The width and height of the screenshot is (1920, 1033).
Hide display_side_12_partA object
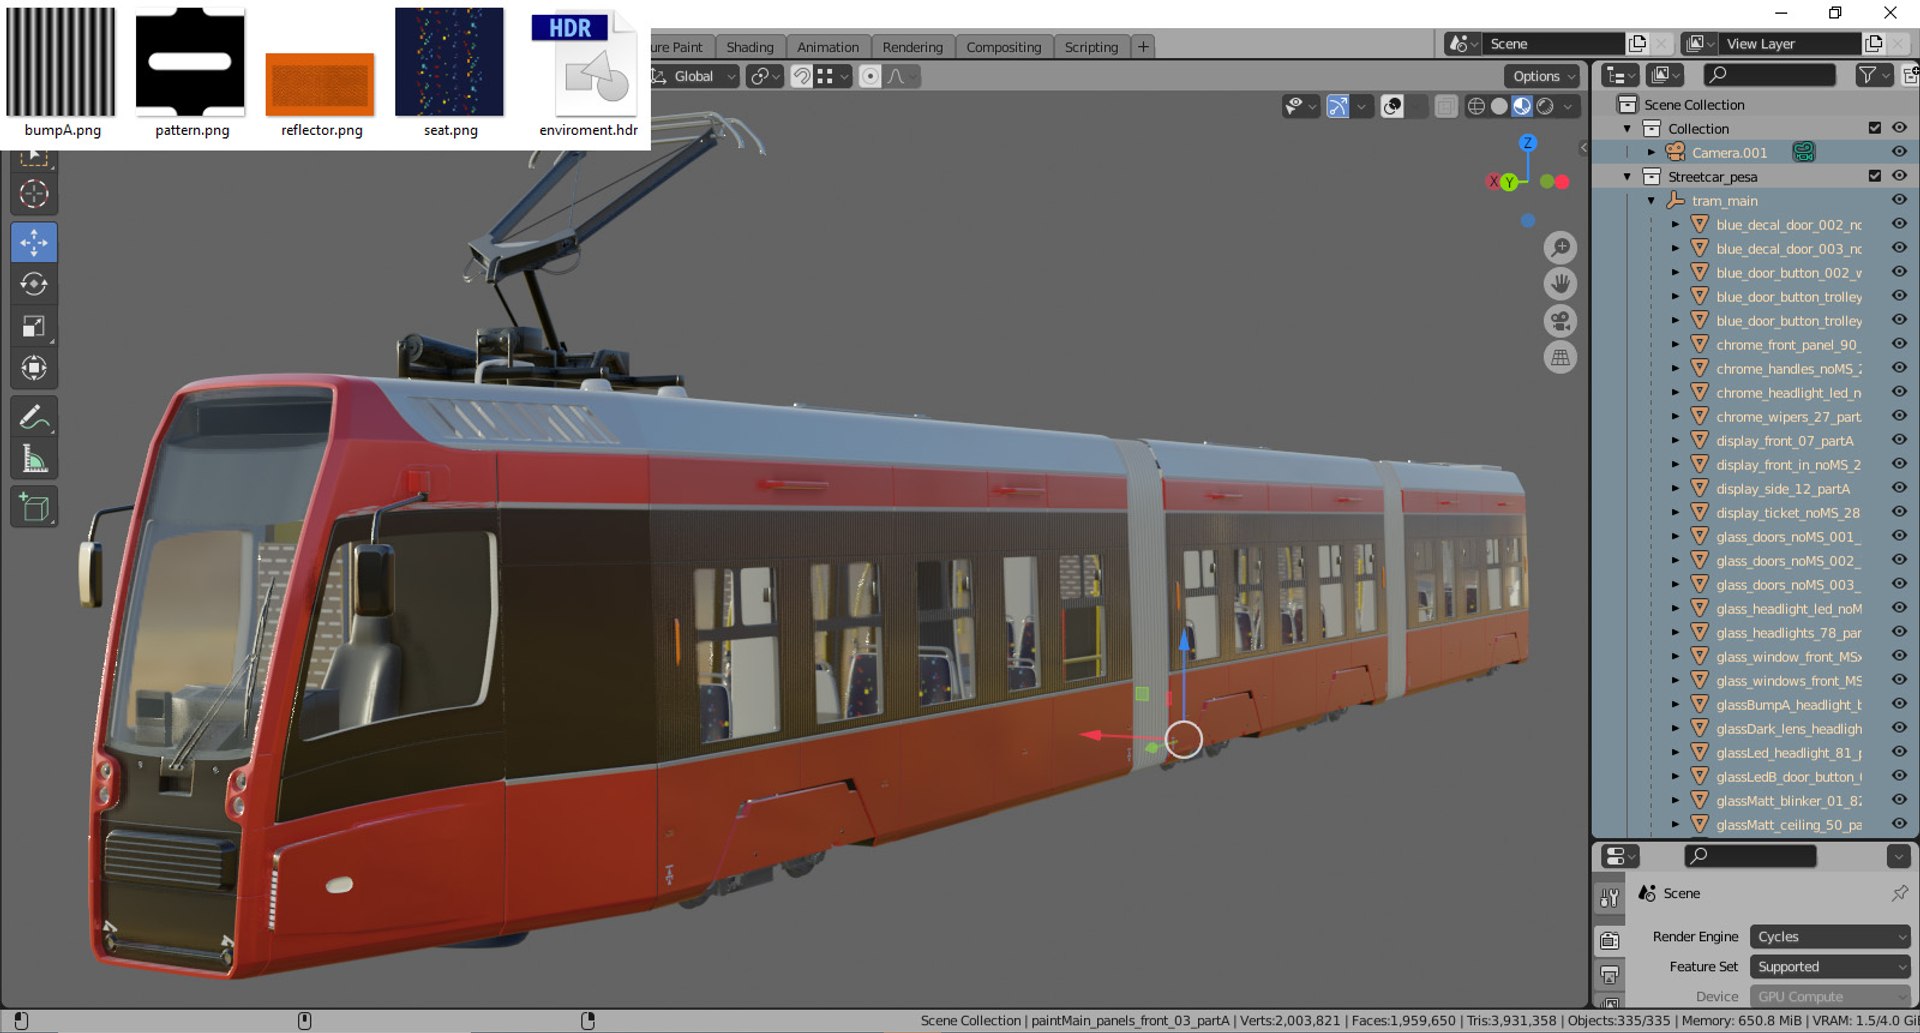[x=1899, y=488]
